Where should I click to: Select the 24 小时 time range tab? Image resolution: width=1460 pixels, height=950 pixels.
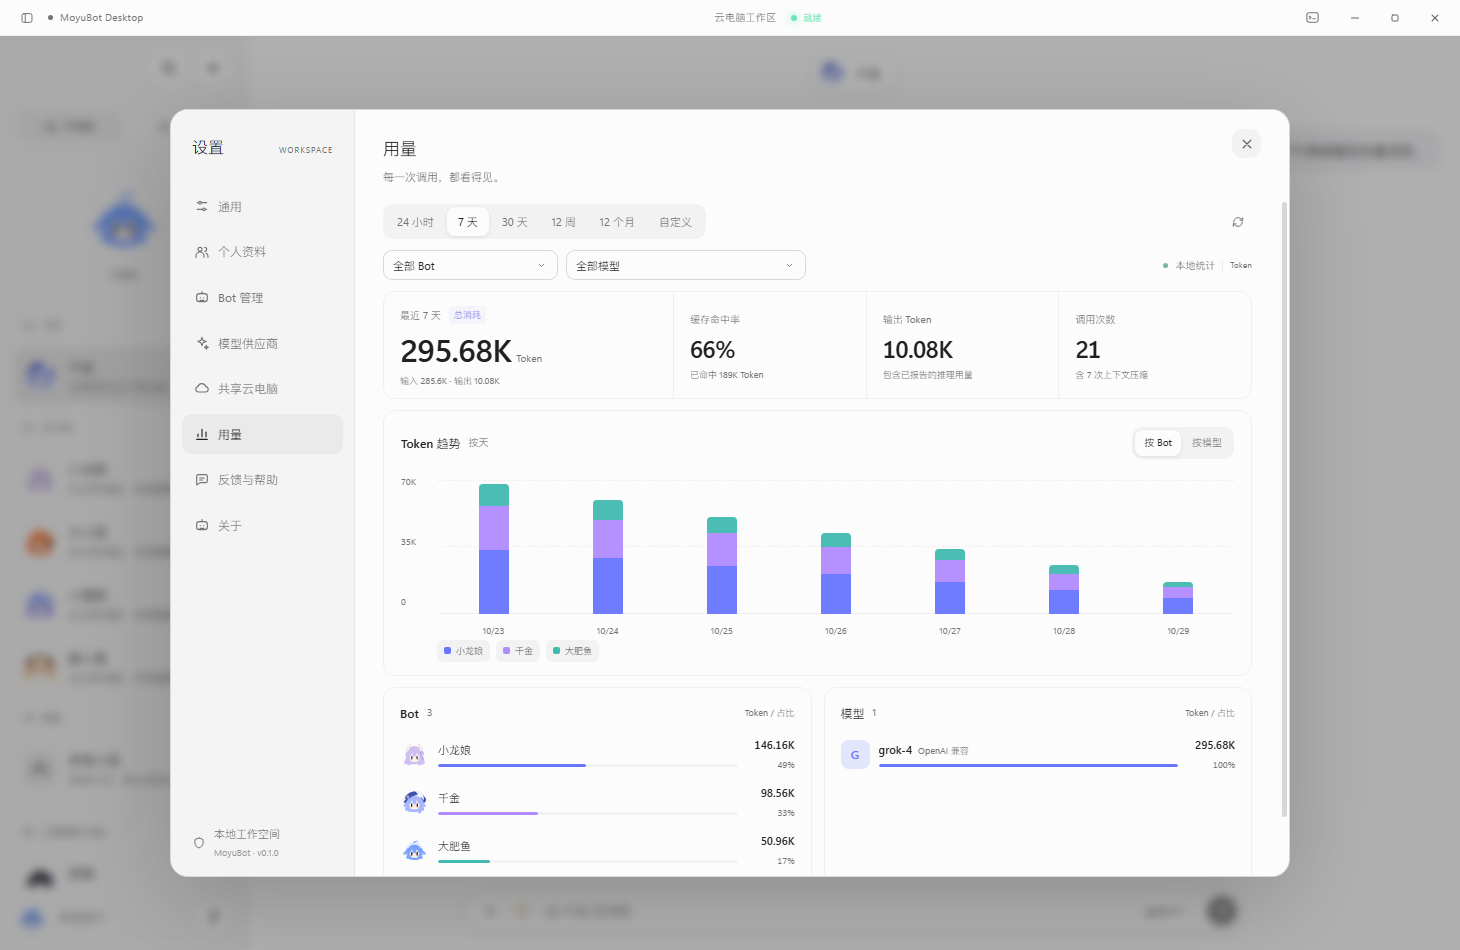pos(415,222)
